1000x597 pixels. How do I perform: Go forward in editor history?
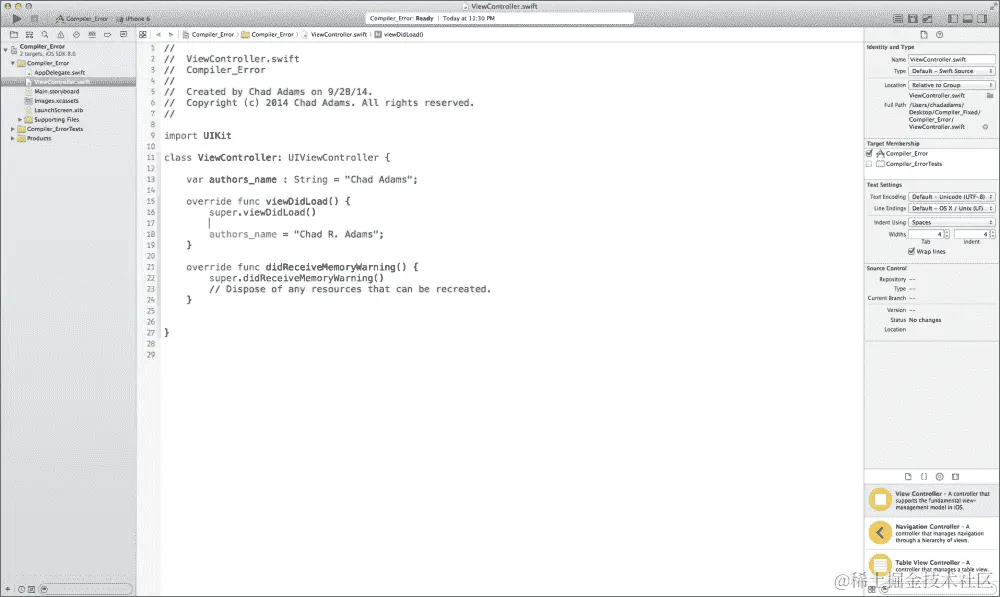(x=170, y=34)
